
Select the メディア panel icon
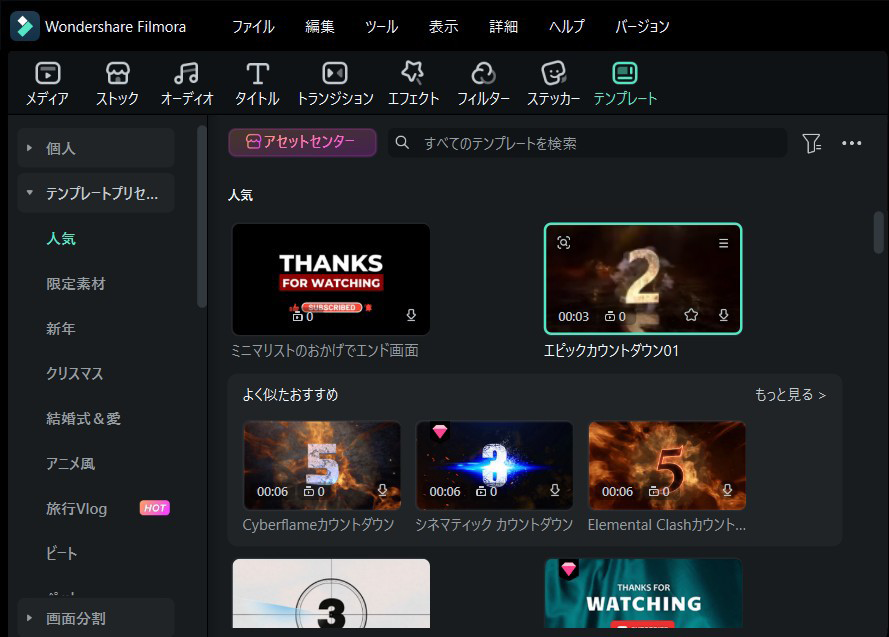(x=47, y=82)
